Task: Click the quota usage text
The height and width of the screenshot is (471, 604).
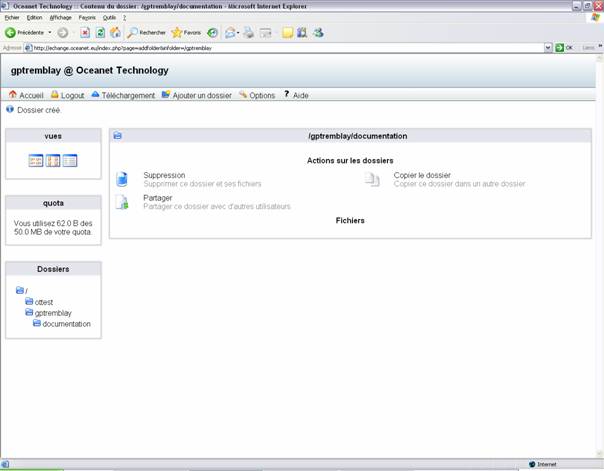Action: click(x=53, y=228)
